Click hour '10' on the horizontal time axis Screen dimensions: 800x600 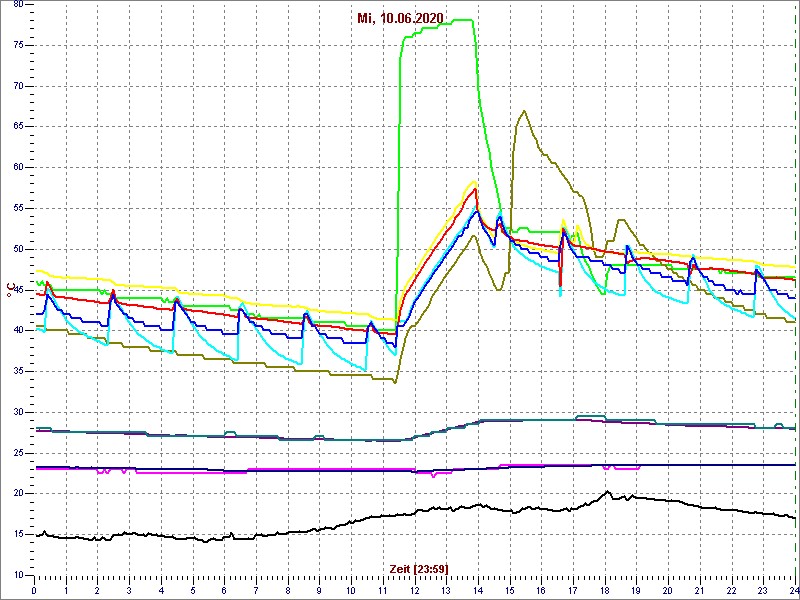[351, 591]
